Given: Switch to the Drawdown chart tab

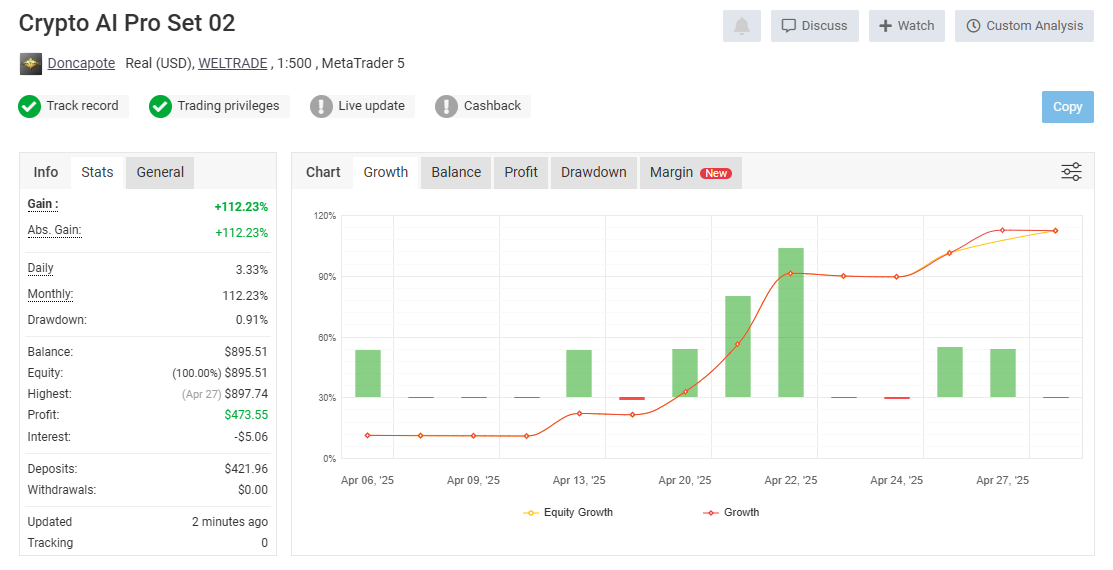Looking at the screenshot, I should pyautogui.click(x=593, y=172).
